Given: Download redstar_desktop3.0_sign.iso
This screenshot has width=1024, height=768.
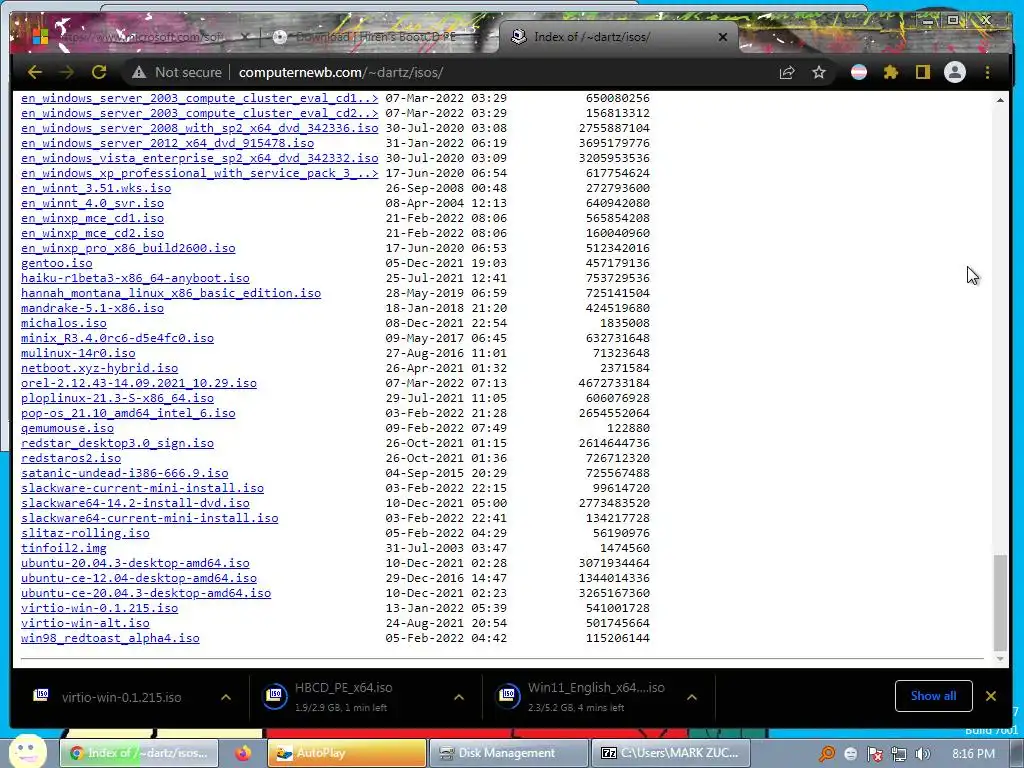Looking at the screenshot, I should click(x=118, y=443).
